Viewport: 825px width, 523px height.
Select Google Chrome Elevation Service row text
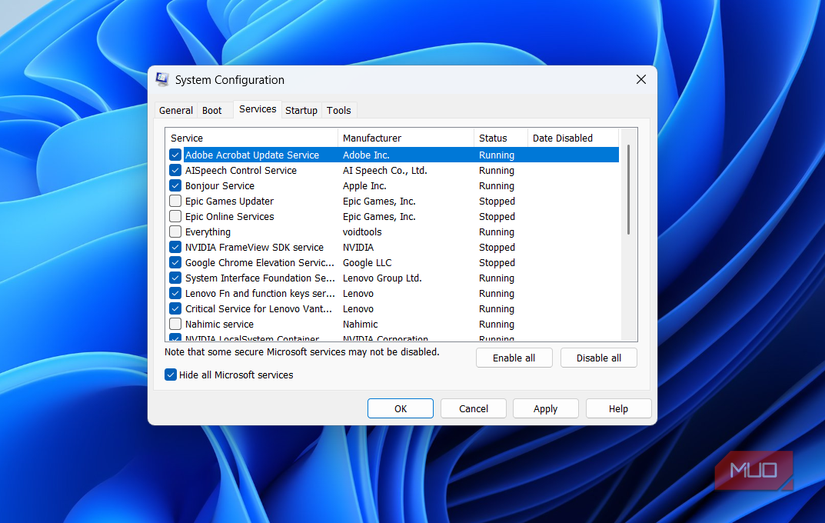pyautogui.click(x=259, y=262)
